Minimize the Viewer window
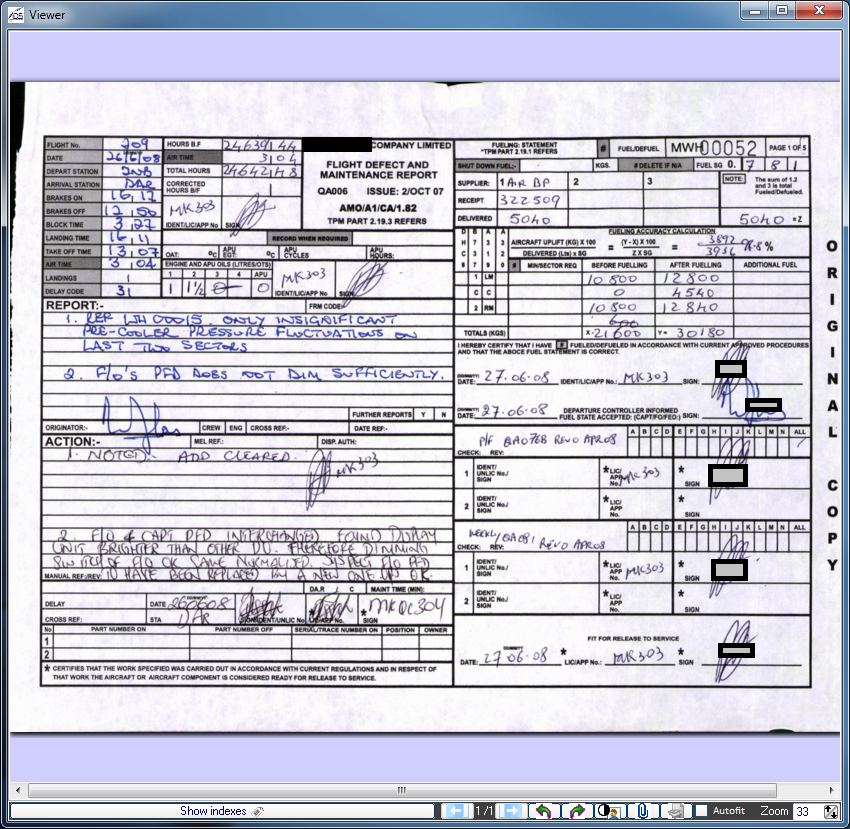This screenshot has width=850, height=829. coord(755,11)
